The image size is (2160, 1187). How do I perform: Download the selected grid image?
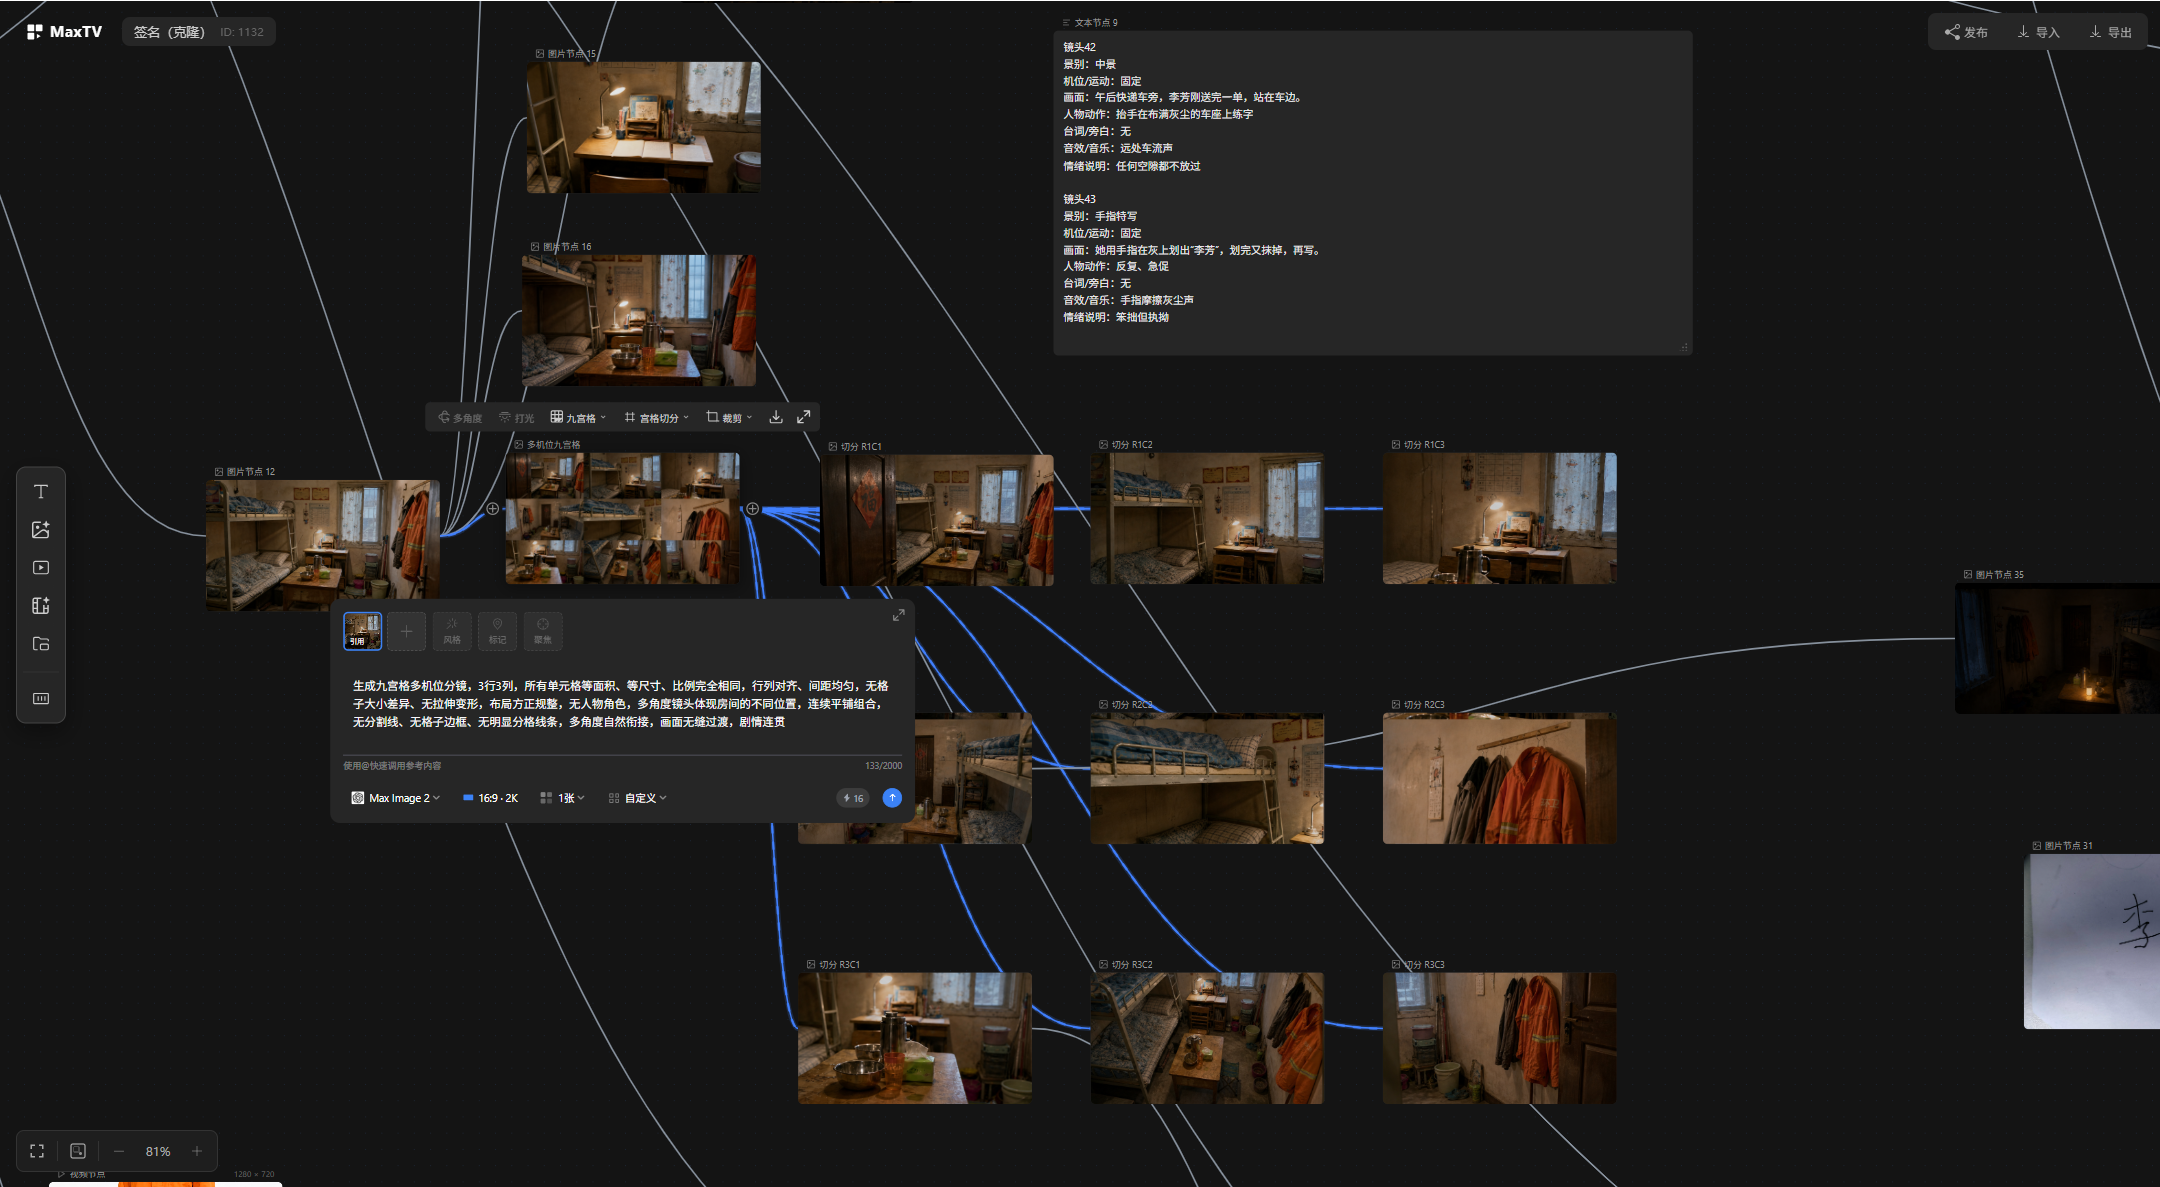point(776,417)
